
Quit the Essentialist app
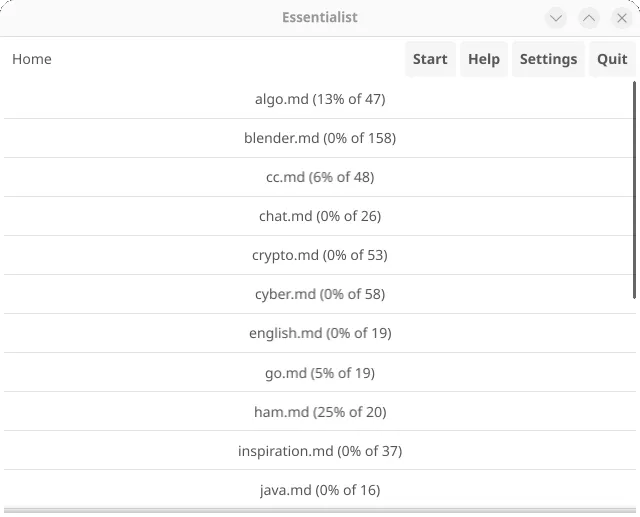(x=612, y=59)
